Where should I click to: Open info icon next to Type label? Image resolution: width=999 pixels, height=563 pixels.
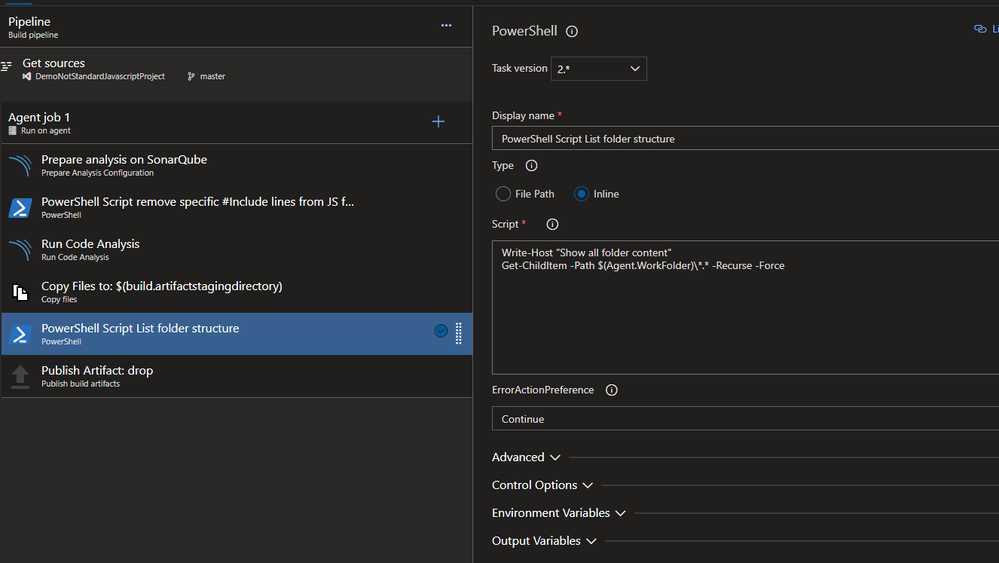(x=531, y=166)
